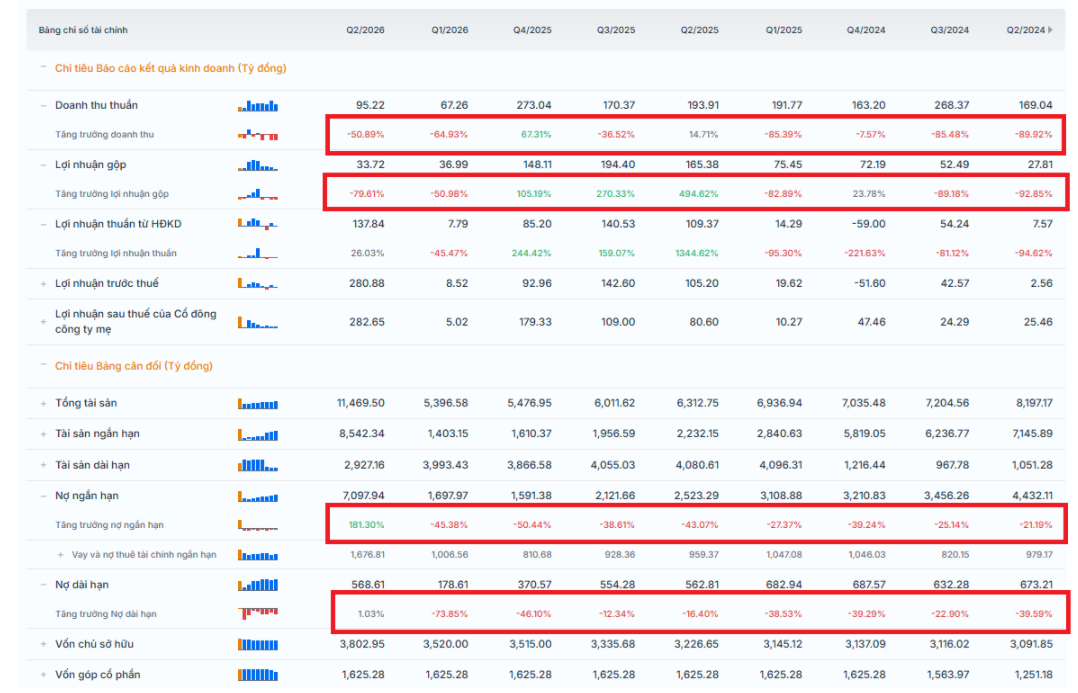The width and height of the screenshot is (1078, 693).
Task: Open the Tăng trưởng Nợ dài hạn chart
Action: 258,613
